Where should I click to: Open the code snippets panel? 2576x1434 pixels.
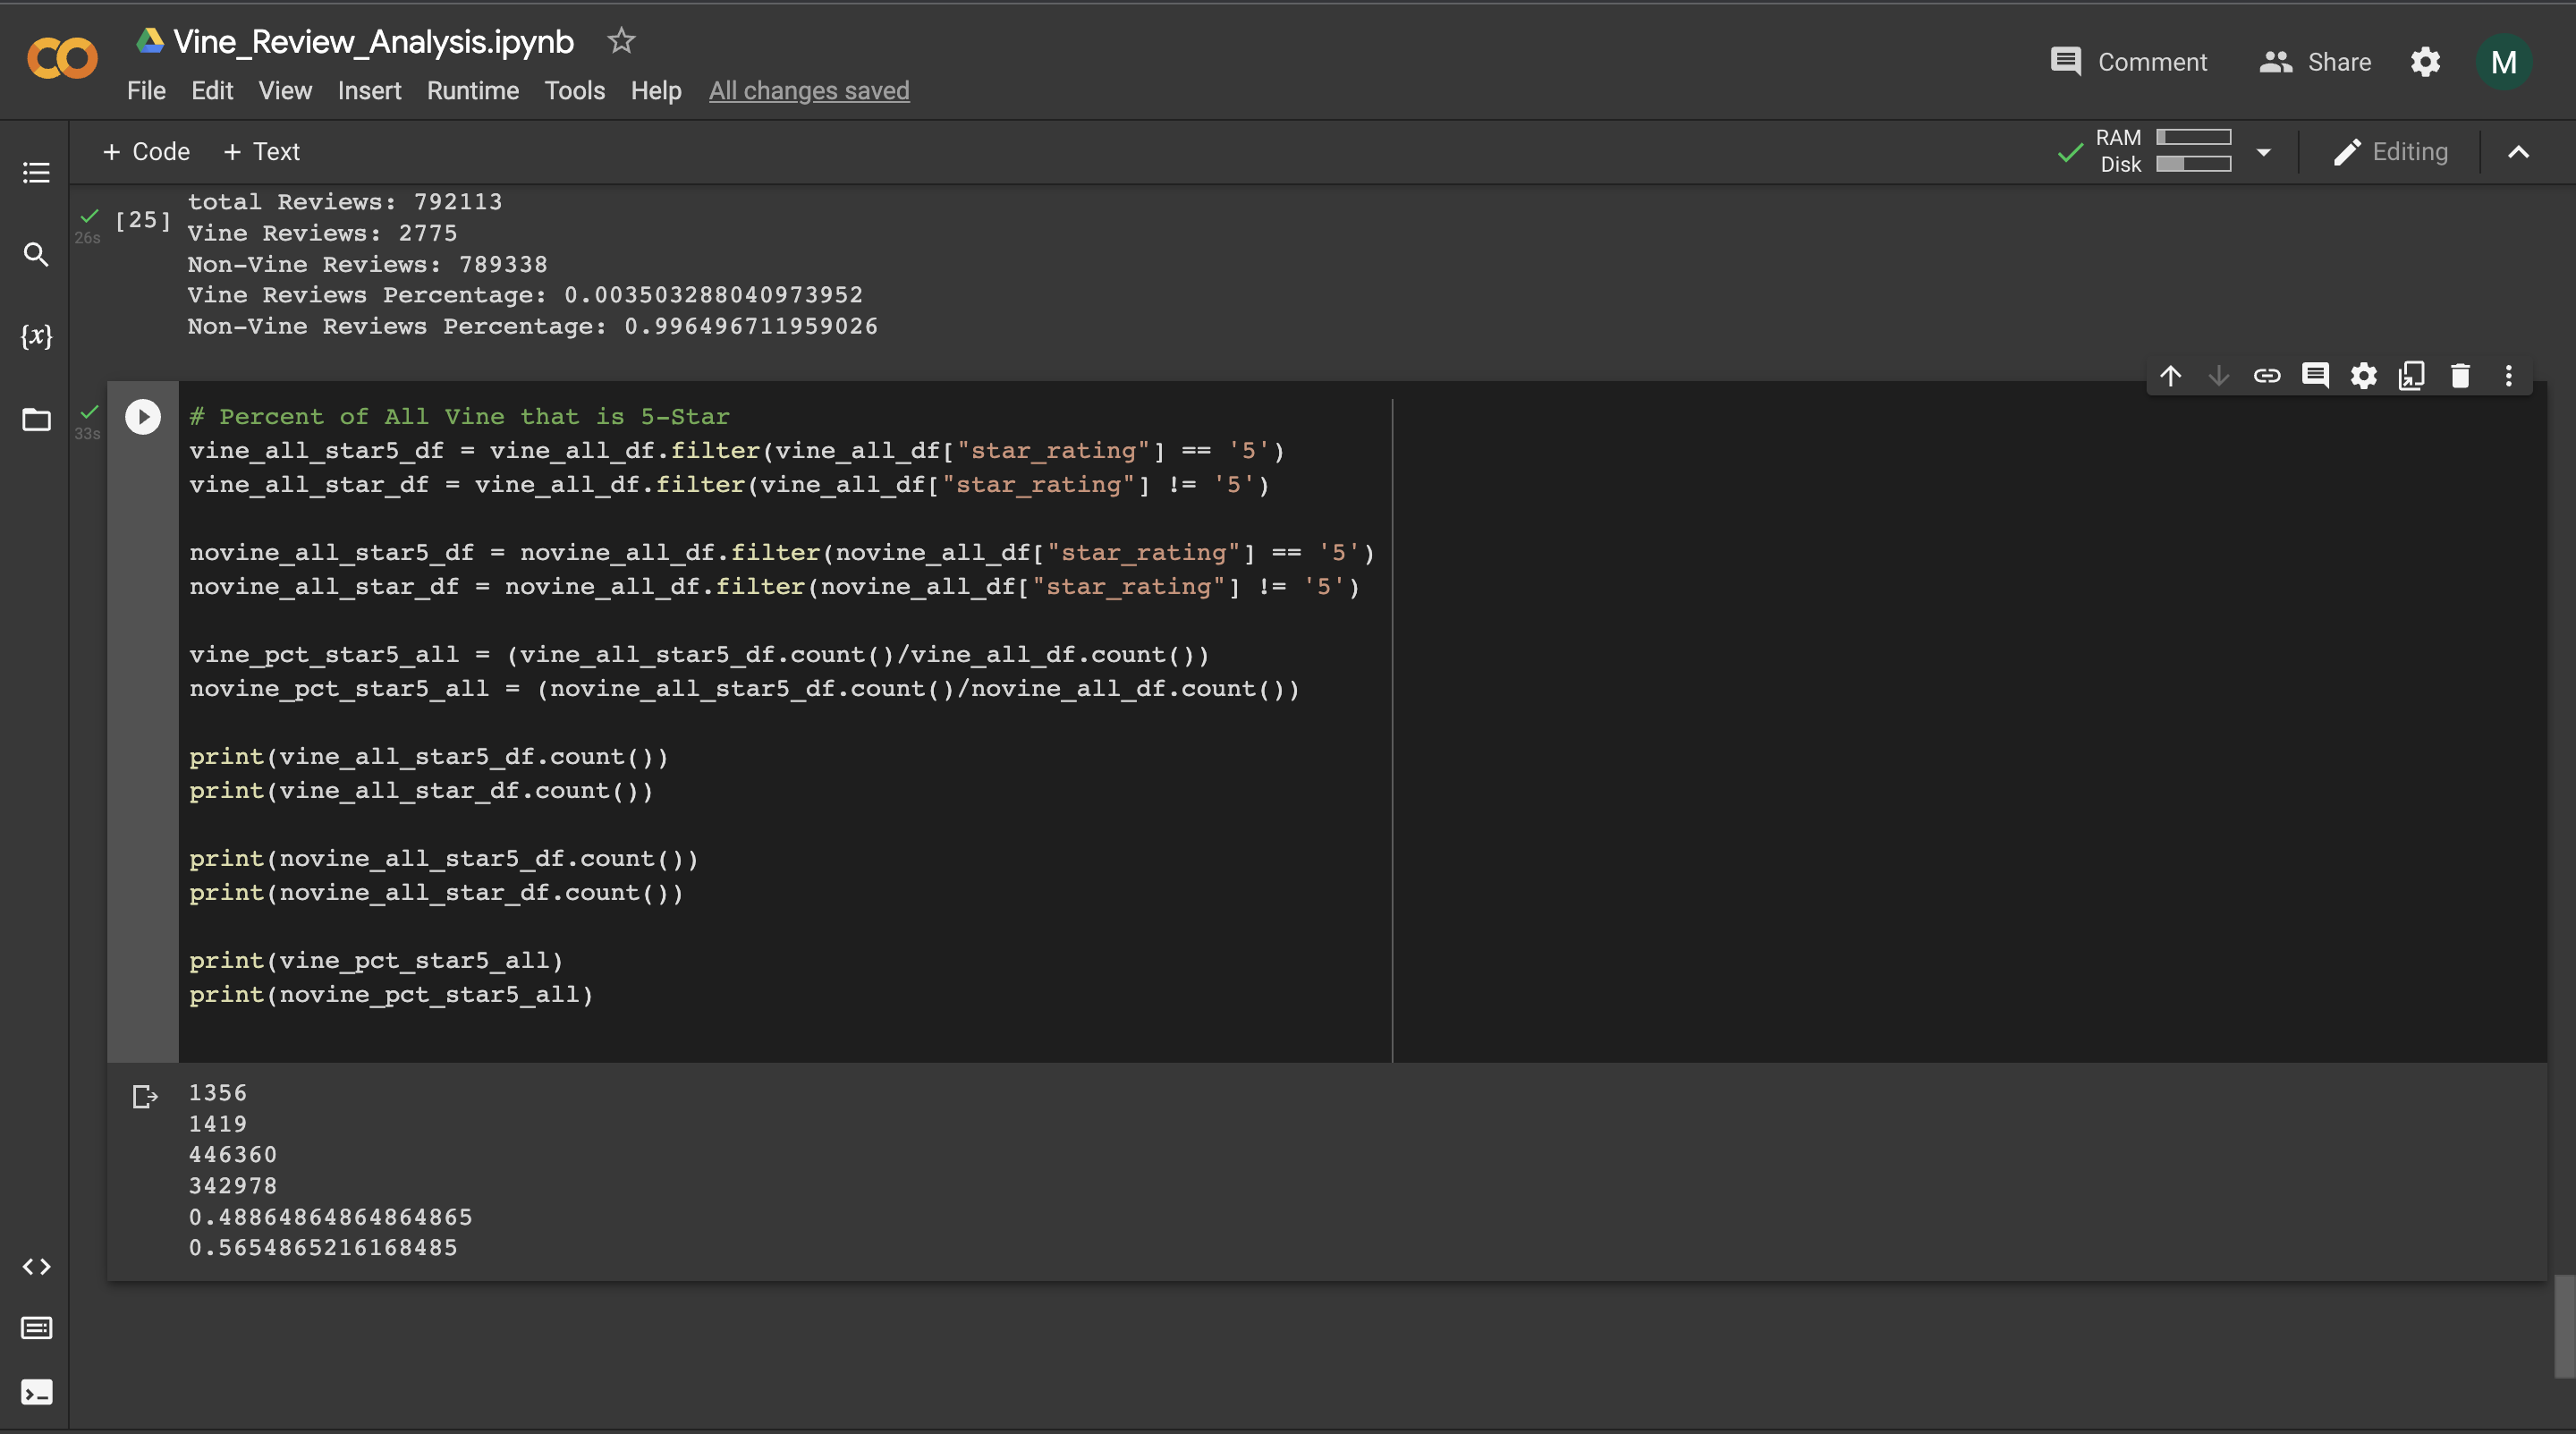[36, 1265]
